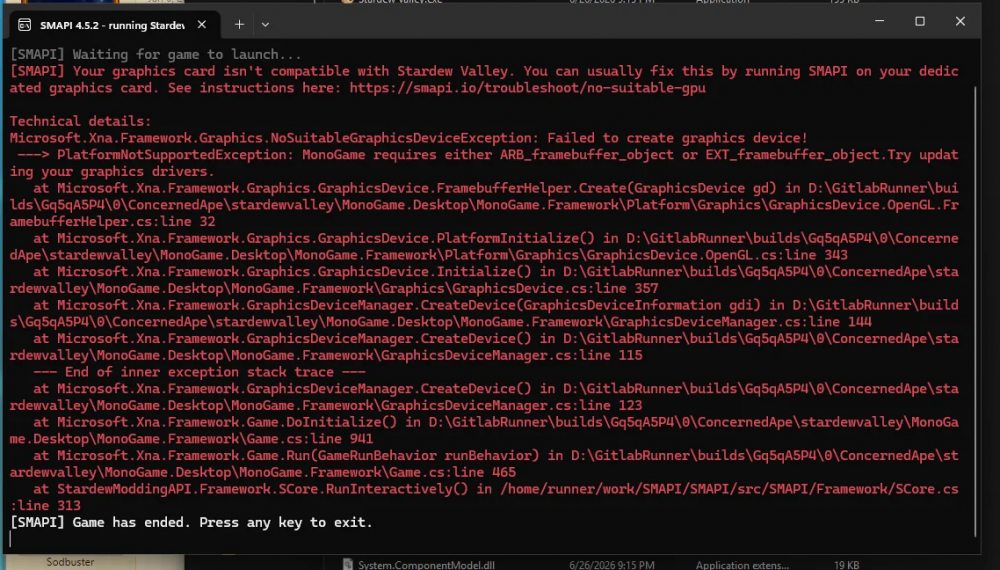The width and height of the screenshot is (1000, 570).
Task: Click the terminal input cursor line
Action: click(x=11, y=539)
